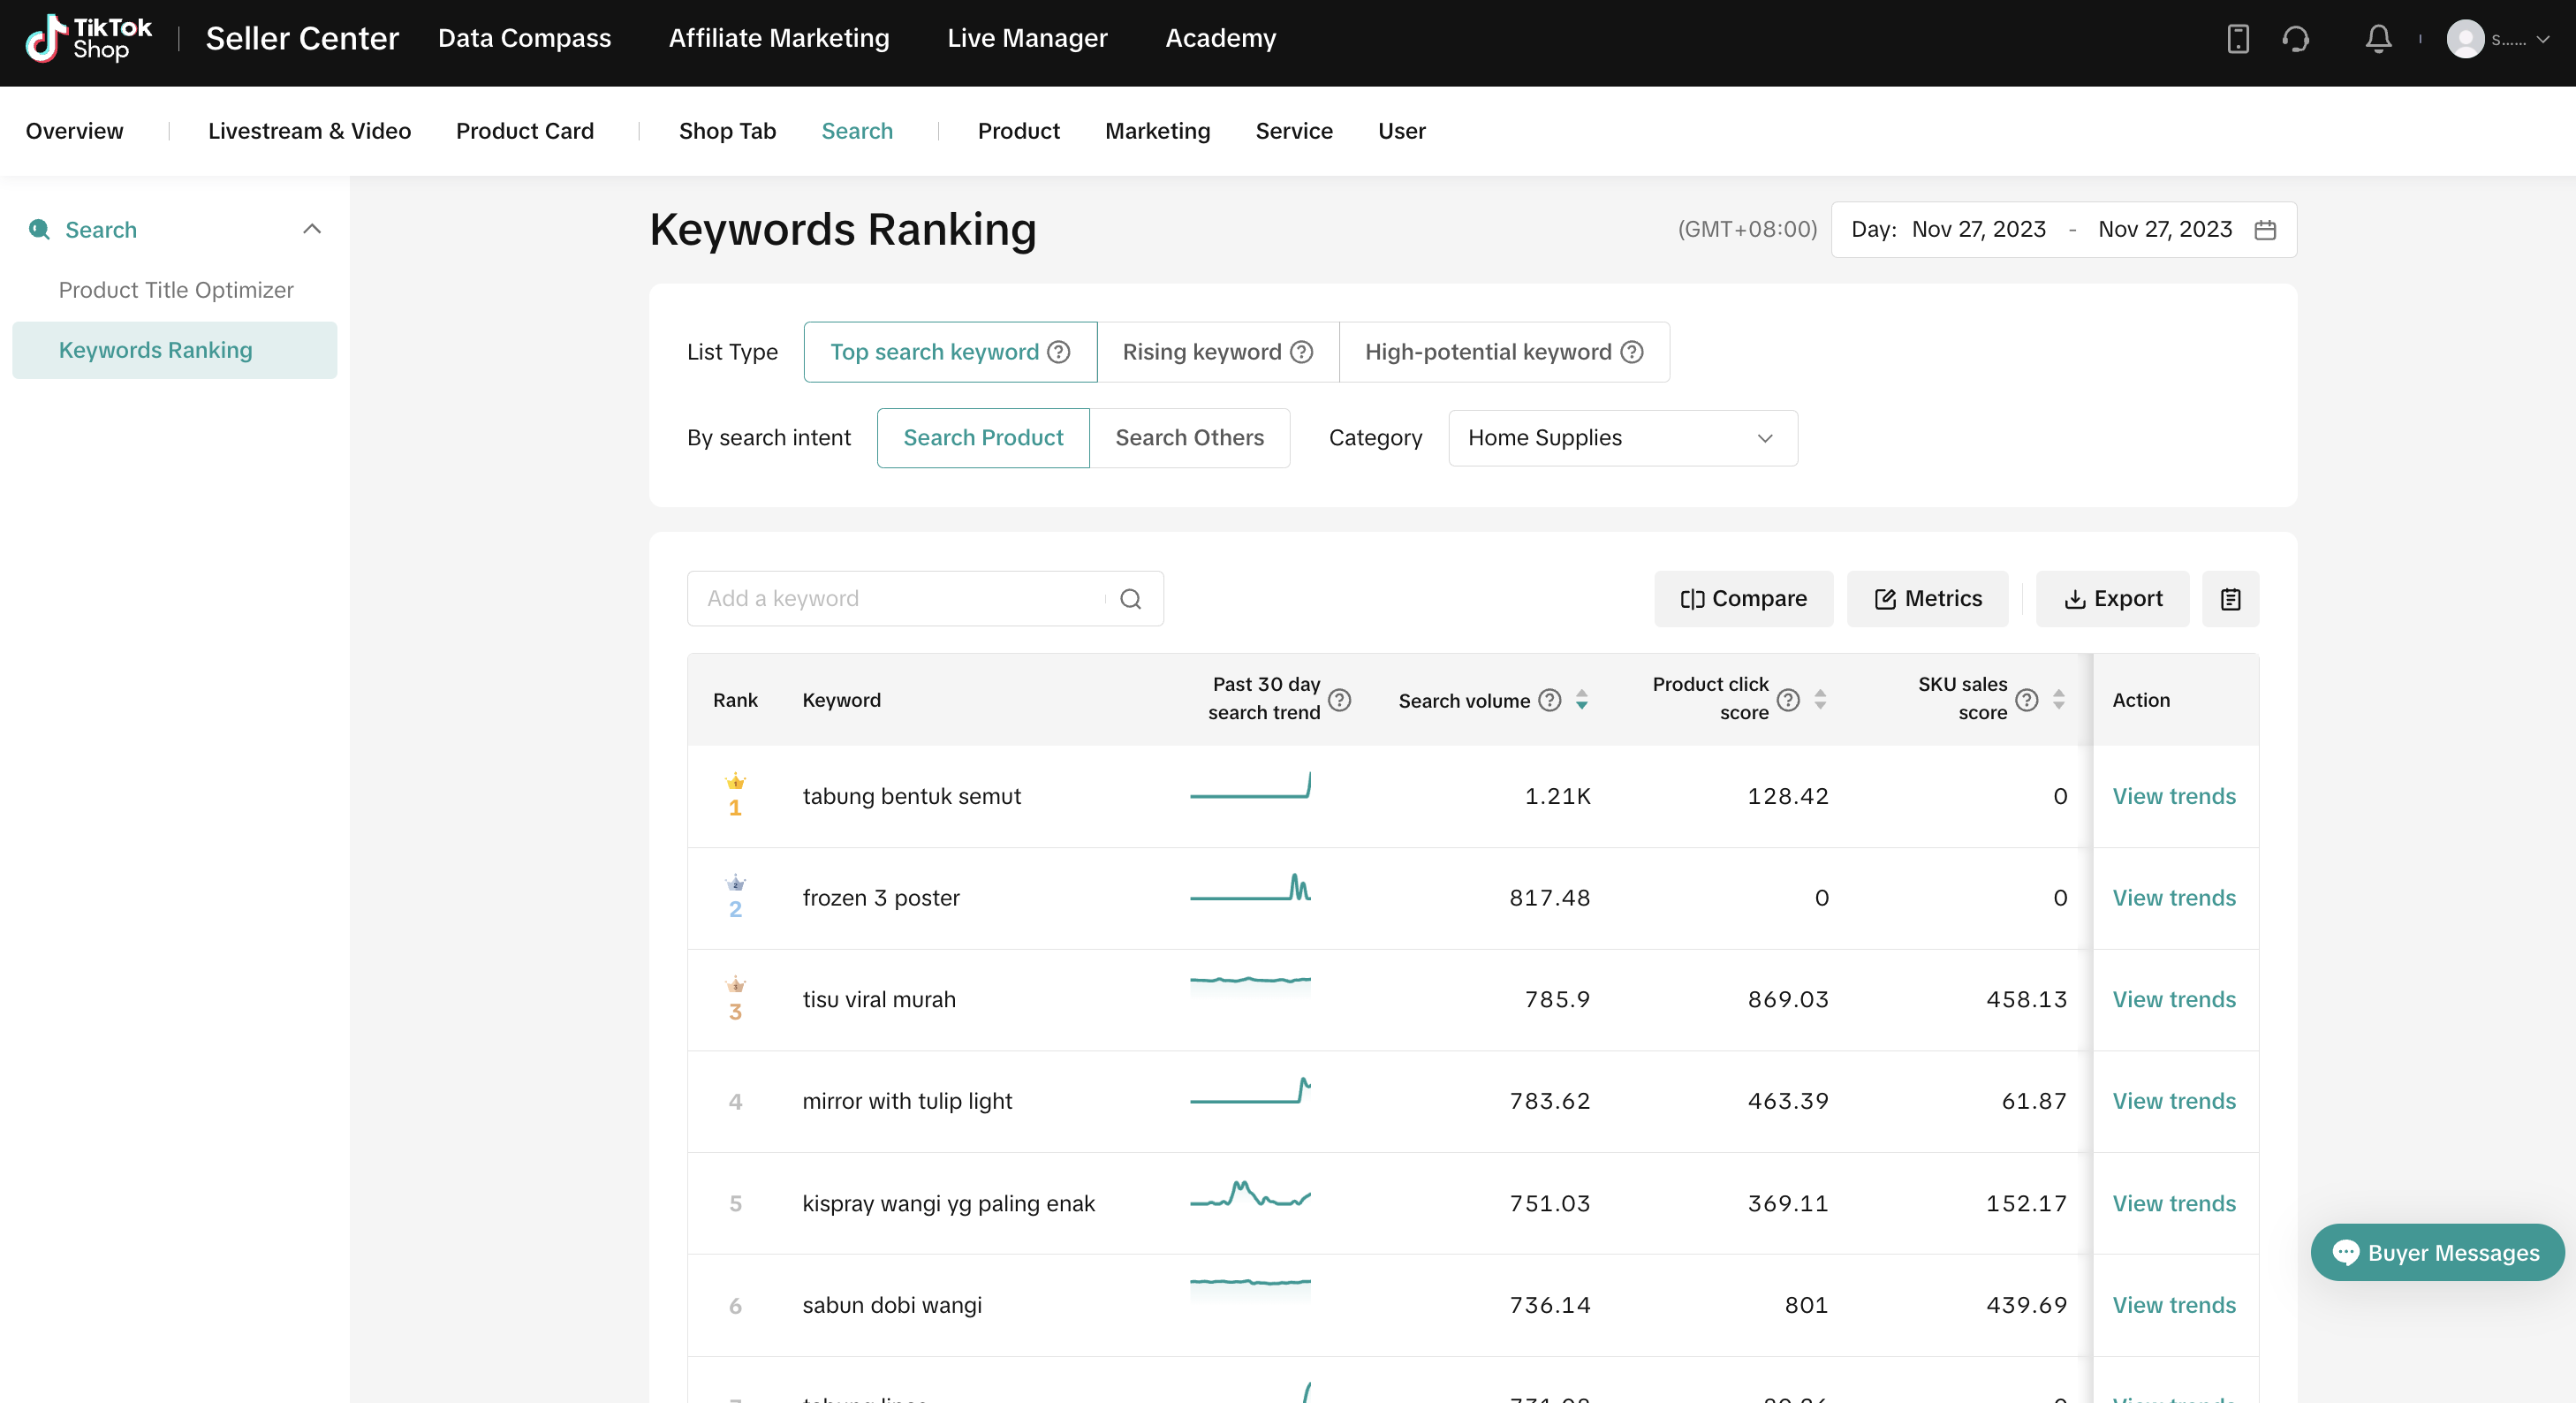
Task: View trends for sabun dobi wangi
Action: pos(2174,1305)
